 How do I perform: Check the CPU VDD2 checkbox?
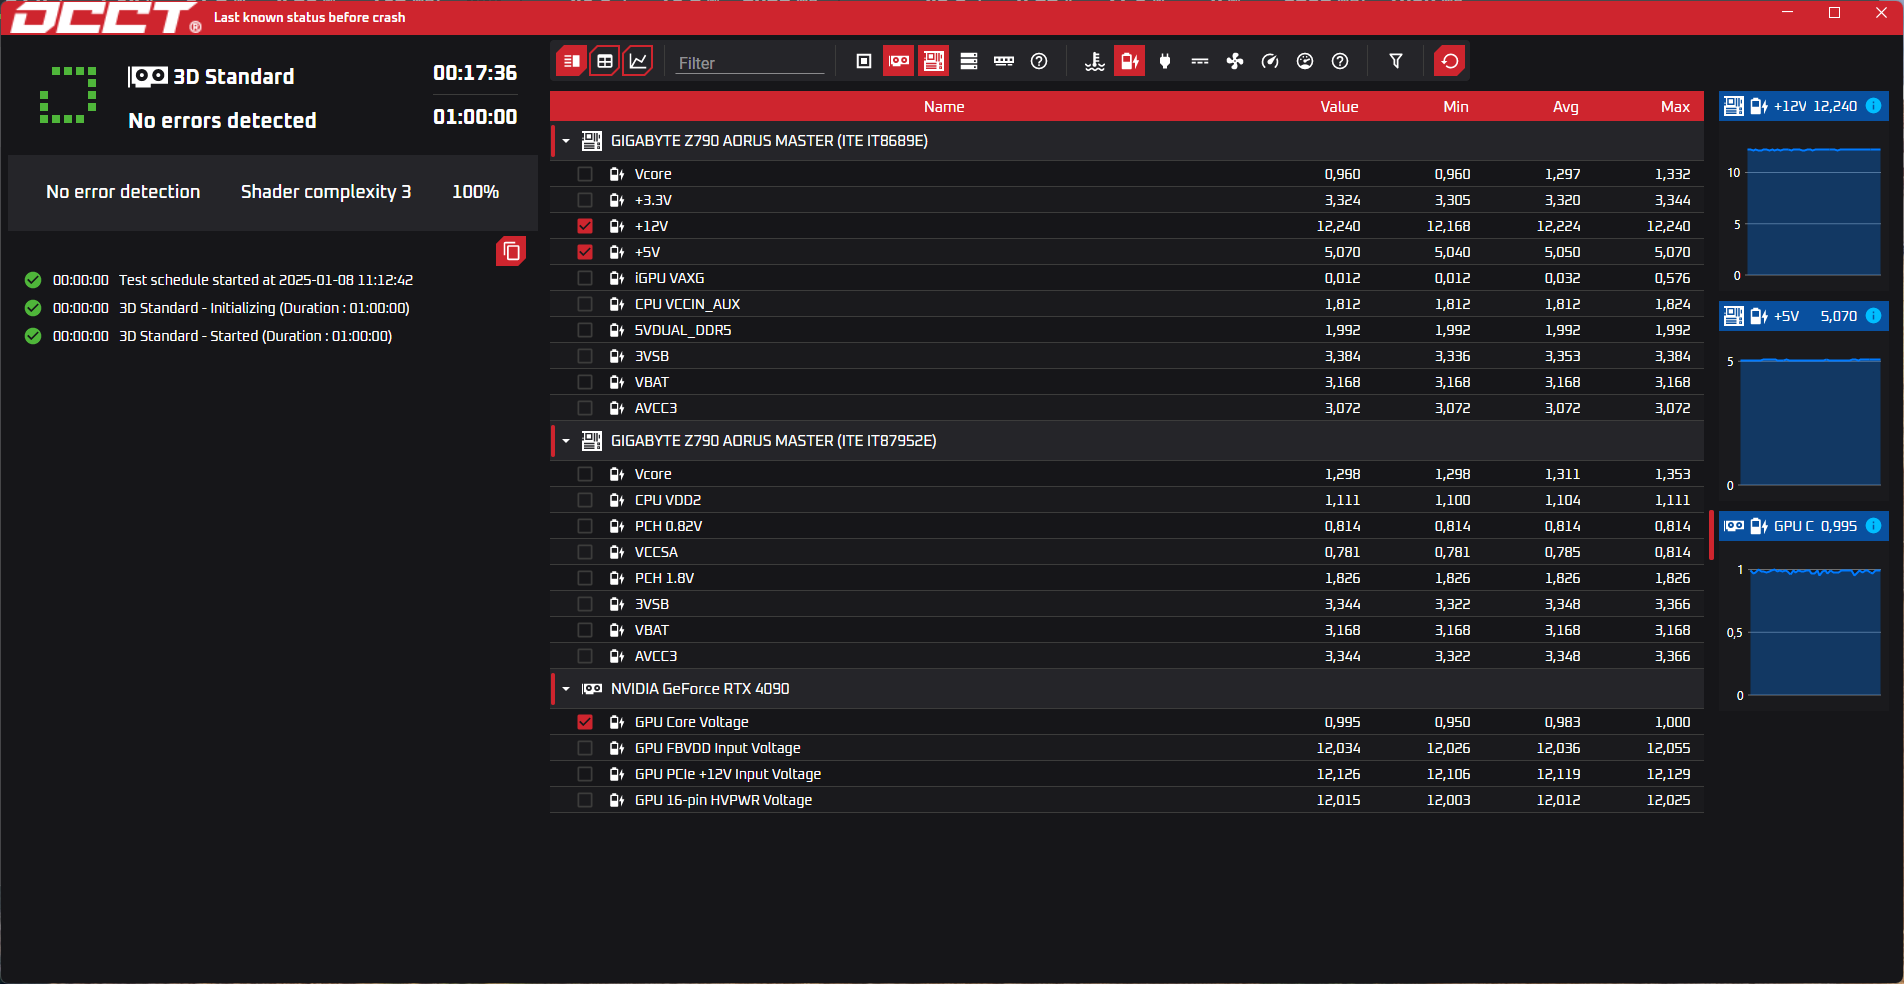pos(585,500)
